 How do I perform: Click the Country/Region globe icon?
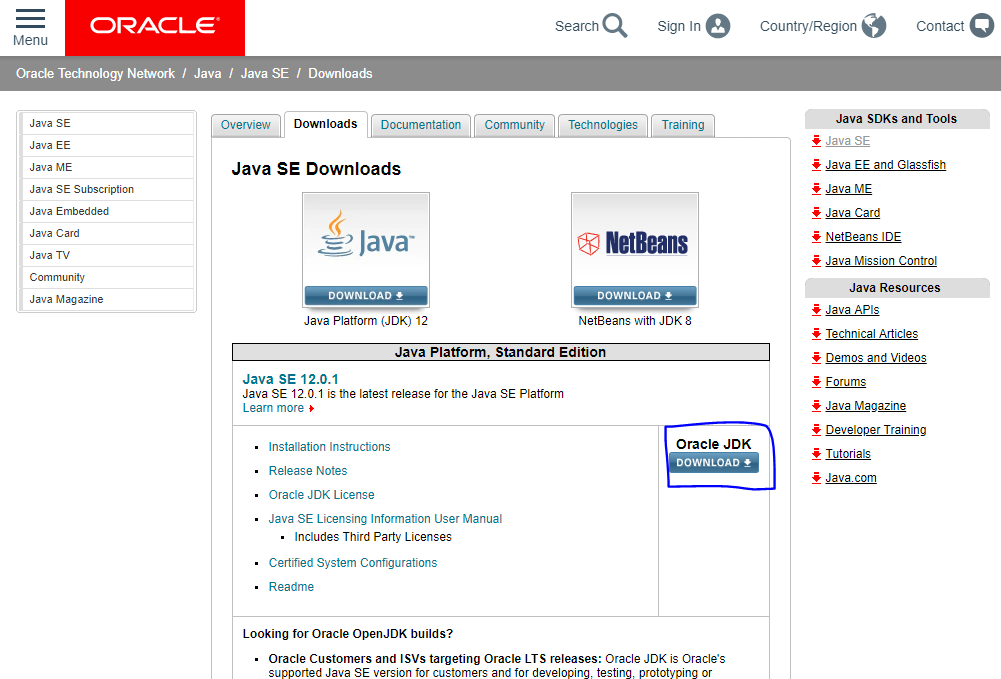874,26
